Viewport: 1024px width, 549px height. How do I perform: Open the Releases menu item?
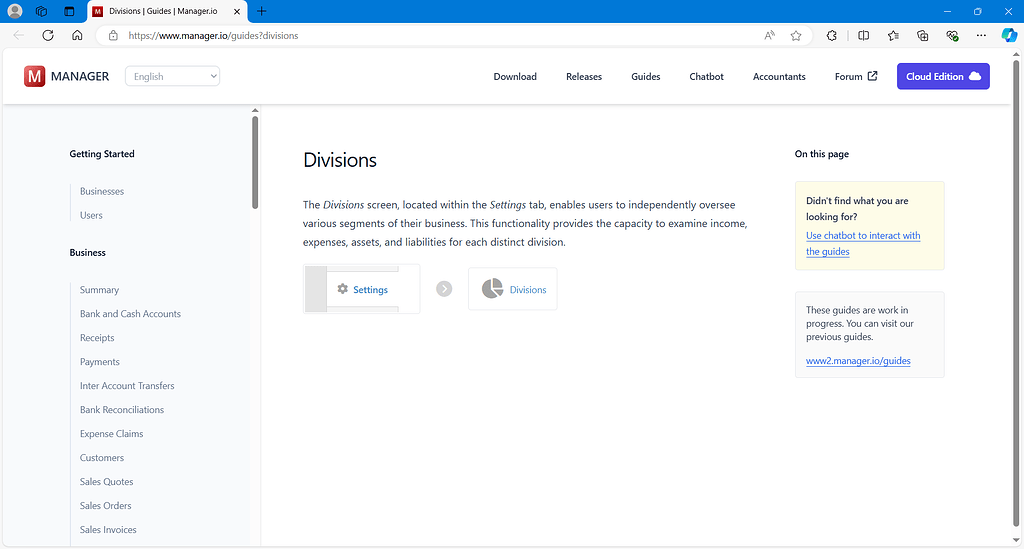[x=584, y=76]
